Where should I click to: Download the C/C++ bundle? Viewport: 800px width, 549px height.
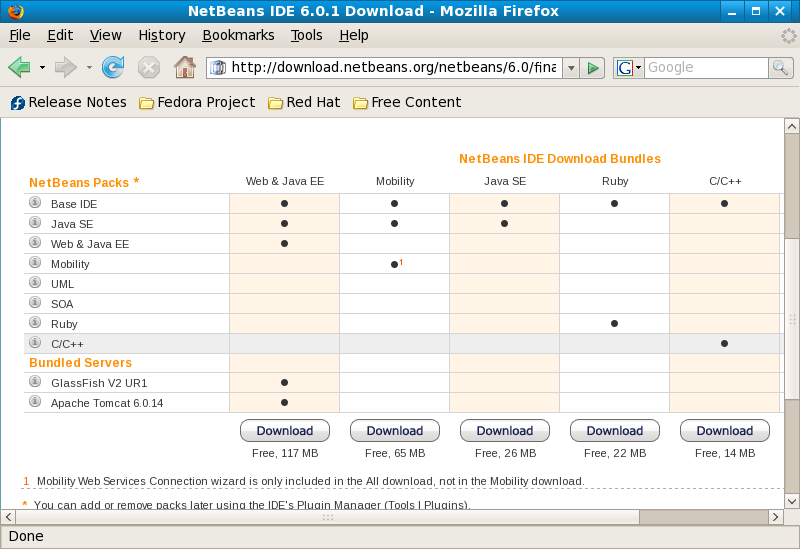click(724, 431)
